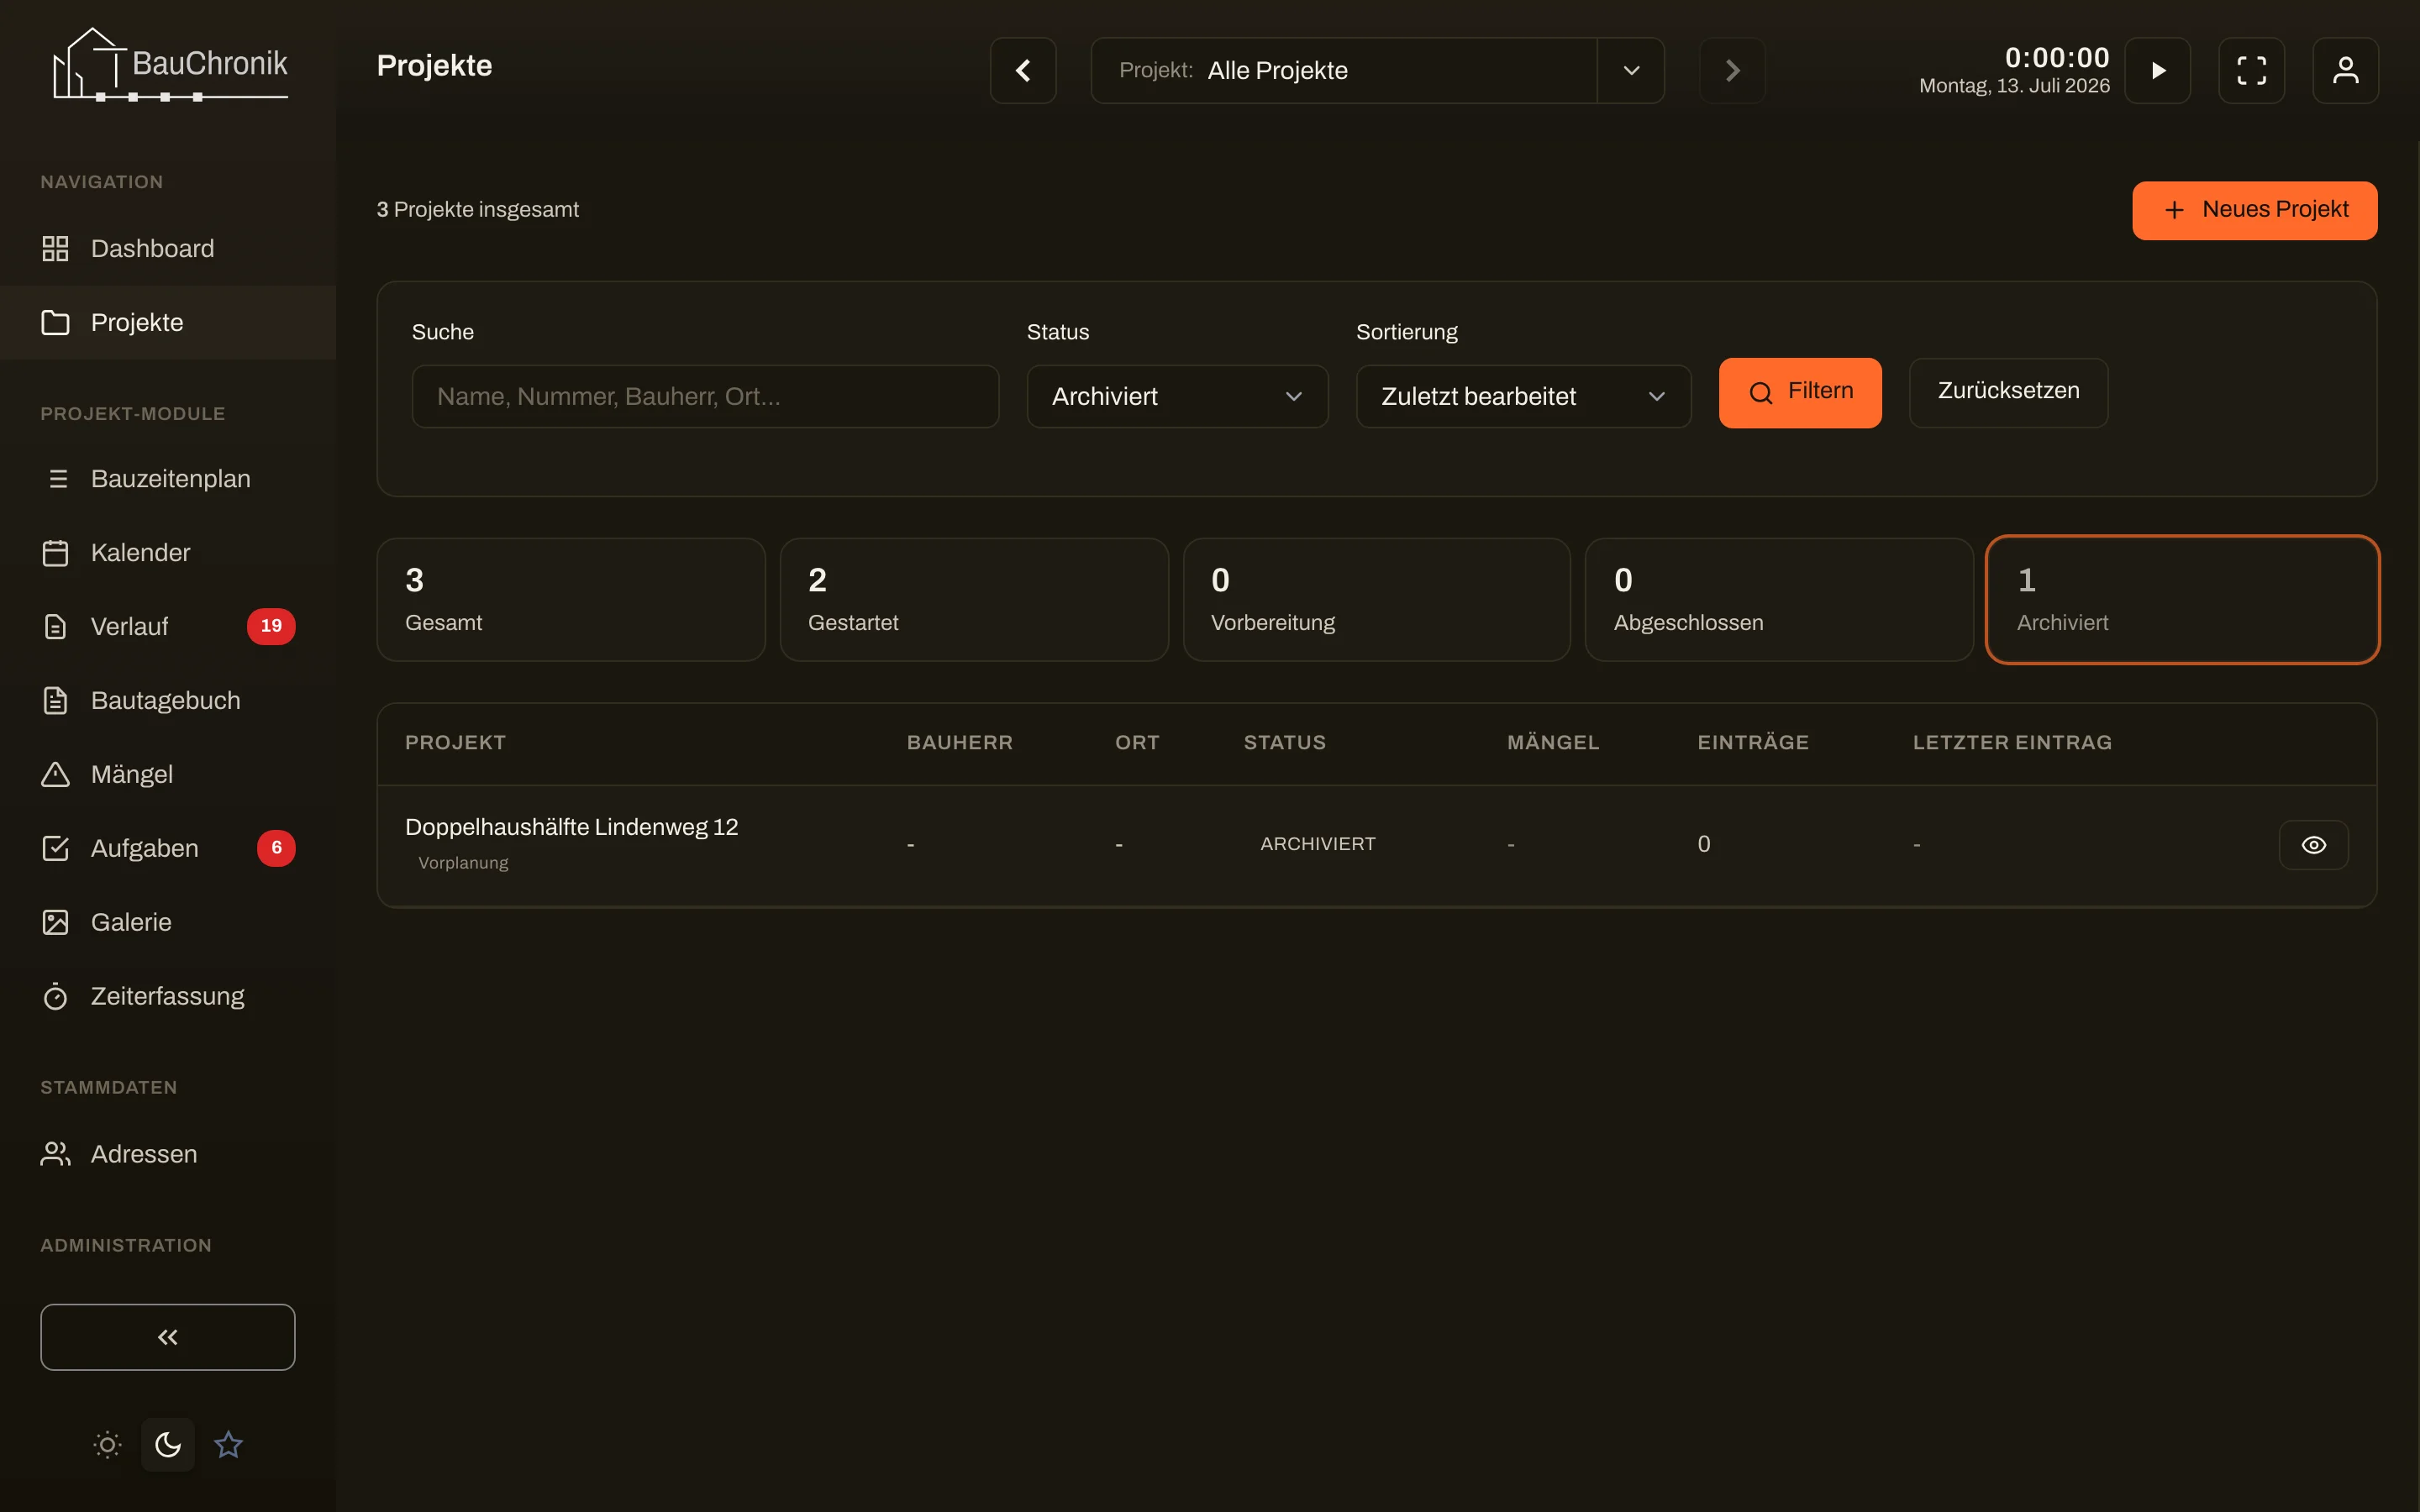Click the LETZTER EINTRAG column header
The width and height of the screenshot is (2420, 1512).
[x=2012, y=743]
